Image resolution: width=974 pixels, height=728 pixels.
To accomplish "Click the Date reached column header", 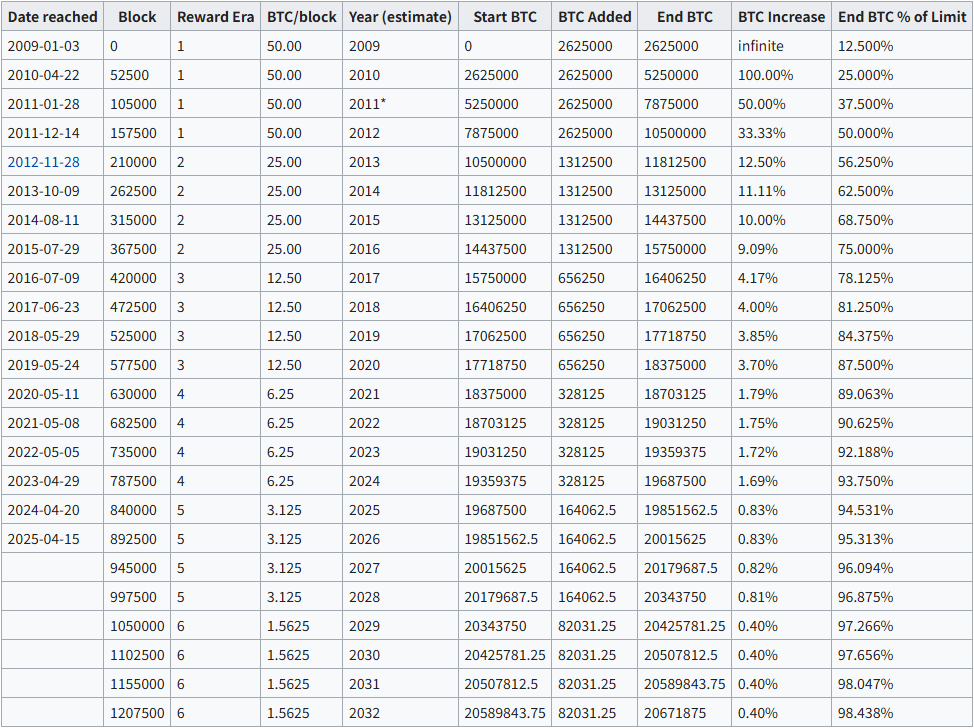I will [52, 17].
